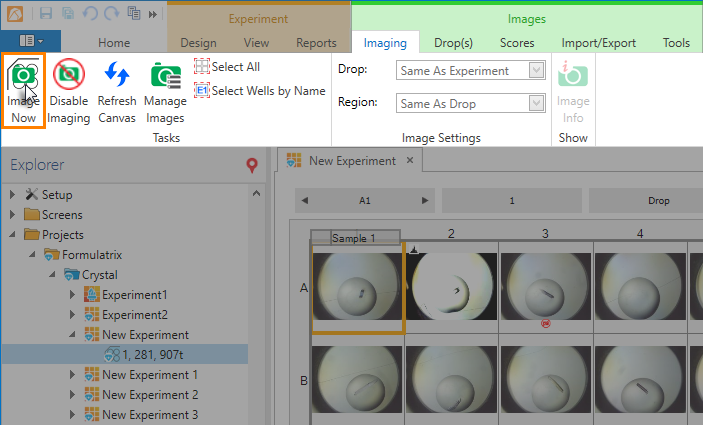
Task: Select the plate 1, 281, 907t
Action: tap(143, 355)
